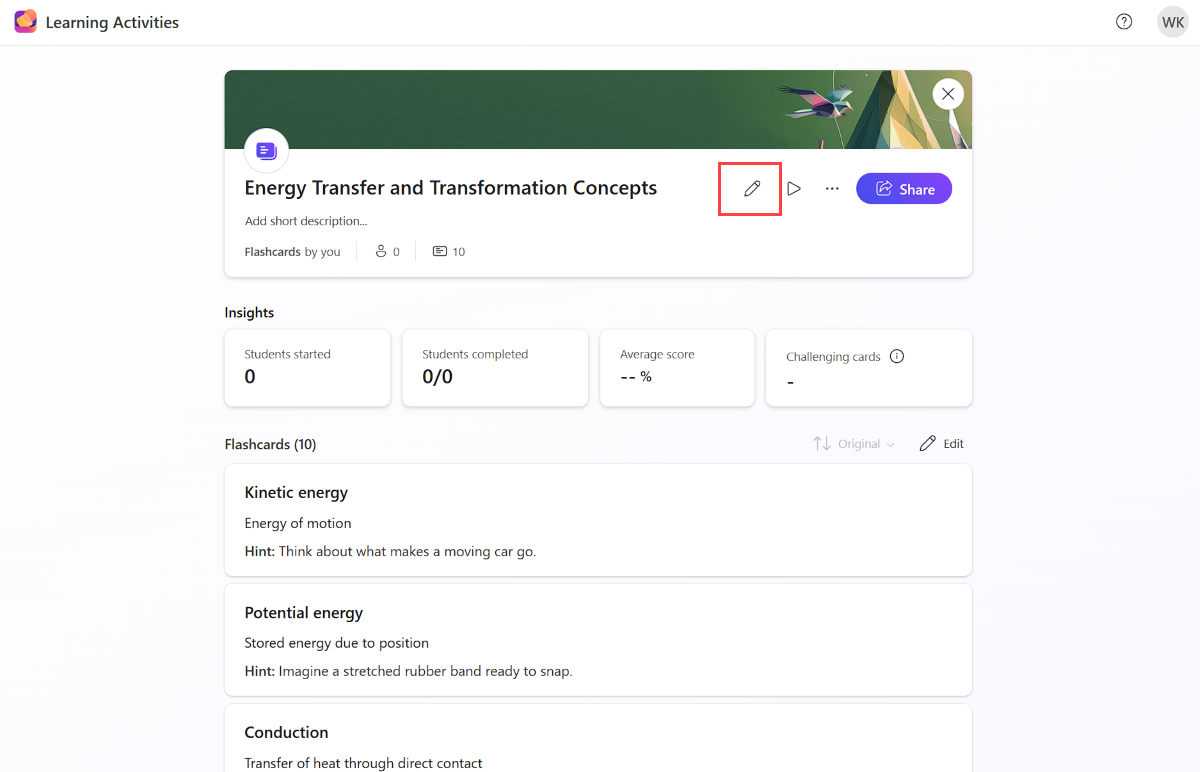The image size is (1200, 772).
Task: Open the Original sort order dropdown
Action: coord(854,444)
